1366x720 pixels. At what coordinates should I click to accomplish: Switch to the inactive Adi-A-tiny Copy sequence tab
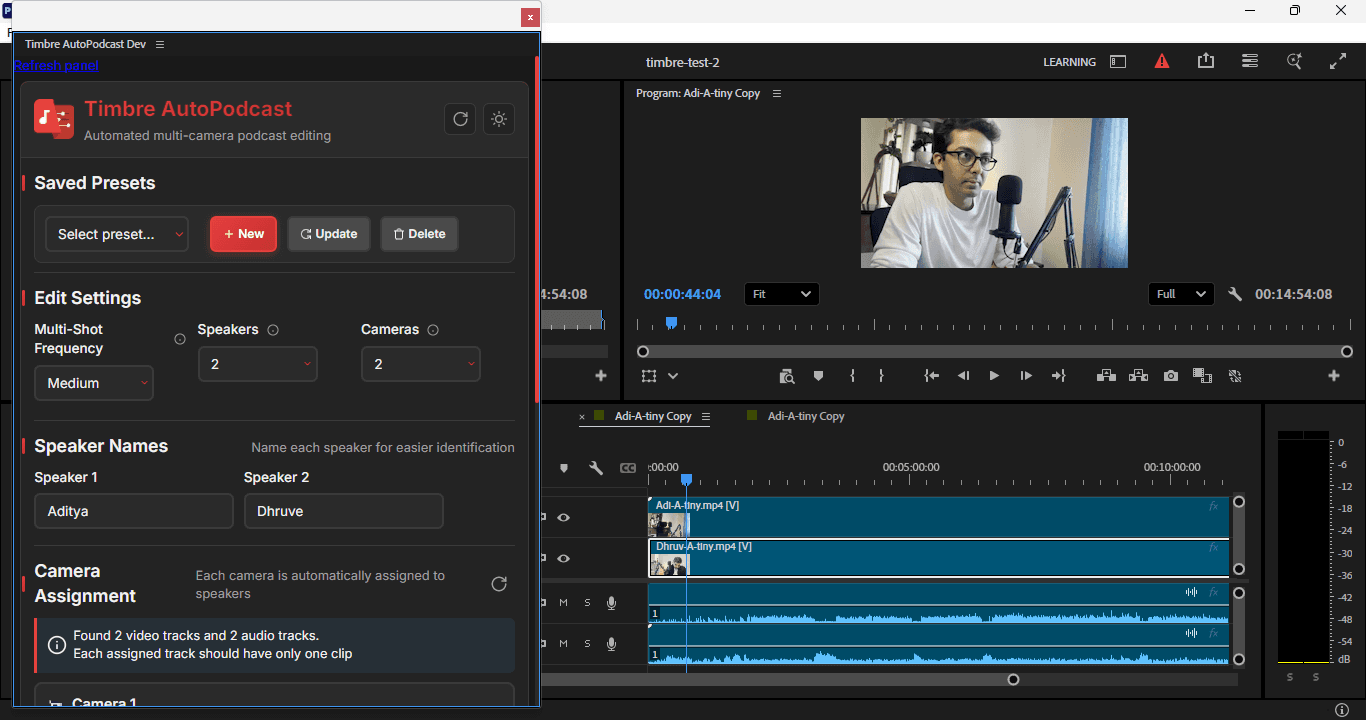(805, 416)
